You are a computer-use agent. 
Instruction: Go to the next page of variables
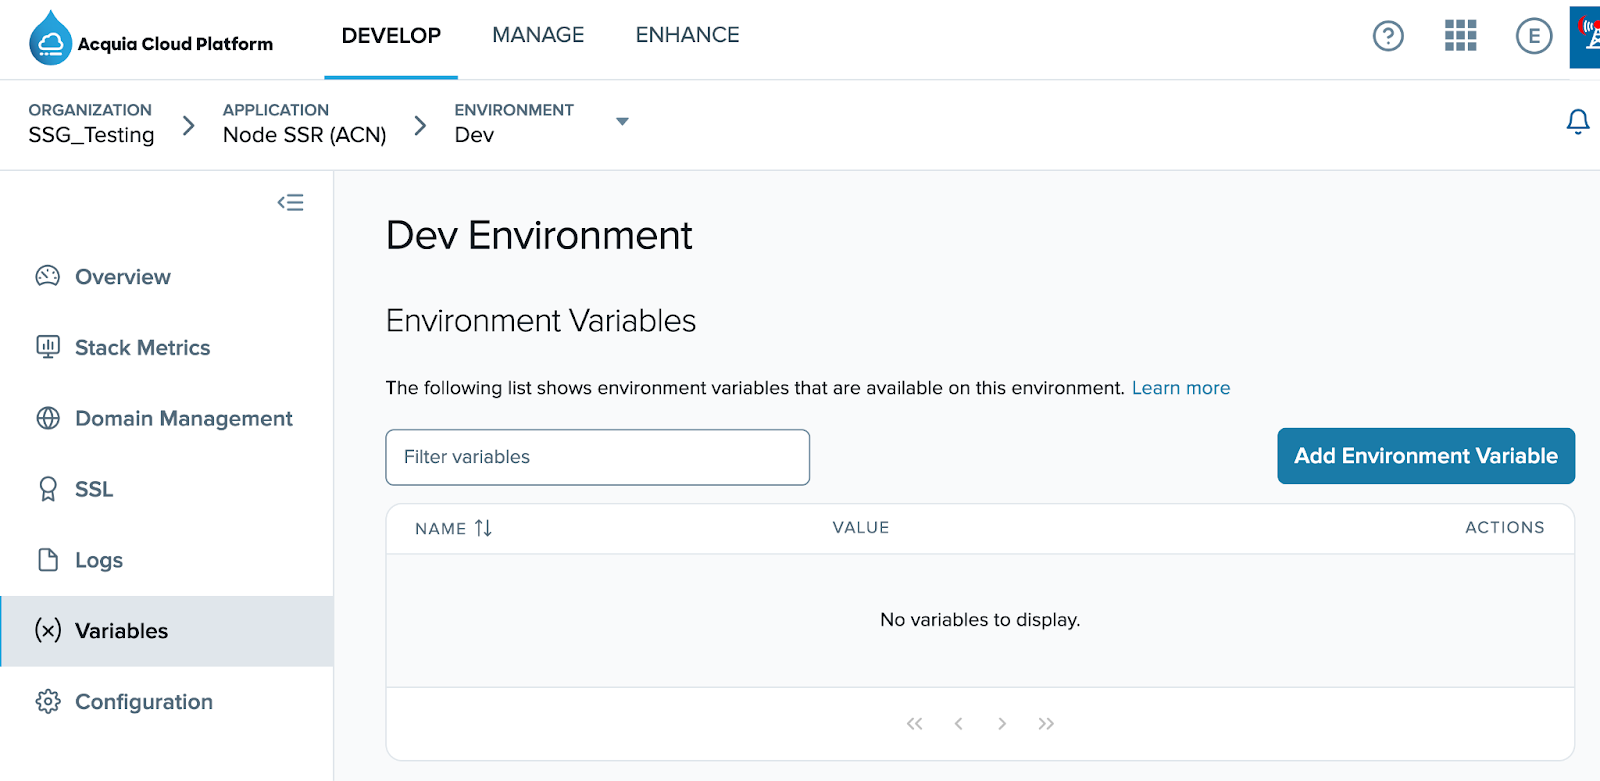click(x=1002, y=723)
